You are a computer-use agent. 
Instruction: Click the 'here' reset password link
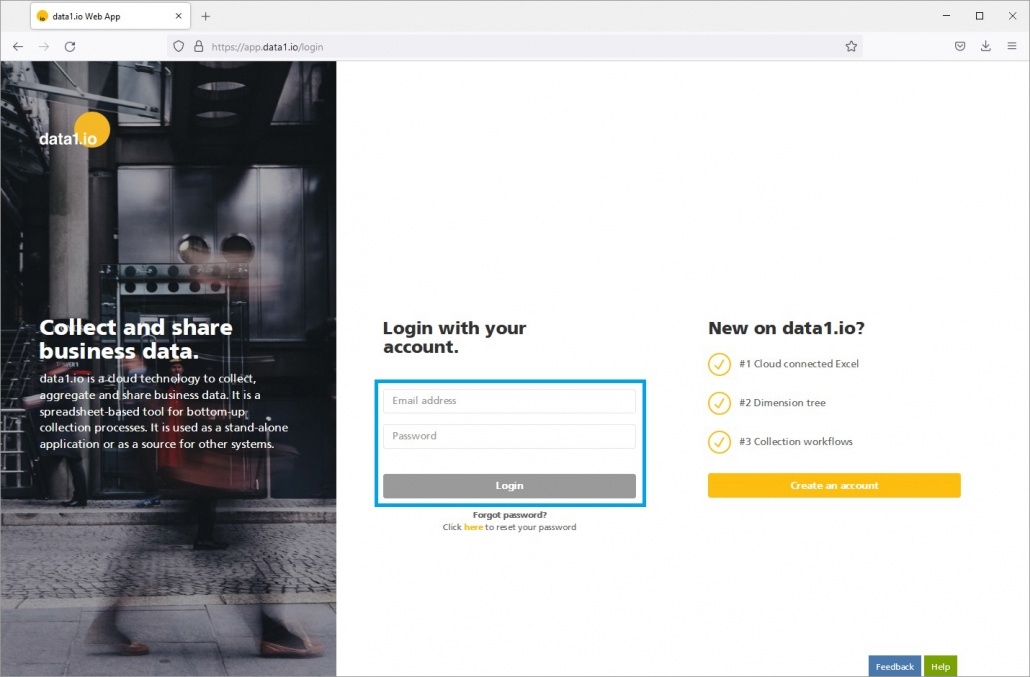click(x=473, y=527)
